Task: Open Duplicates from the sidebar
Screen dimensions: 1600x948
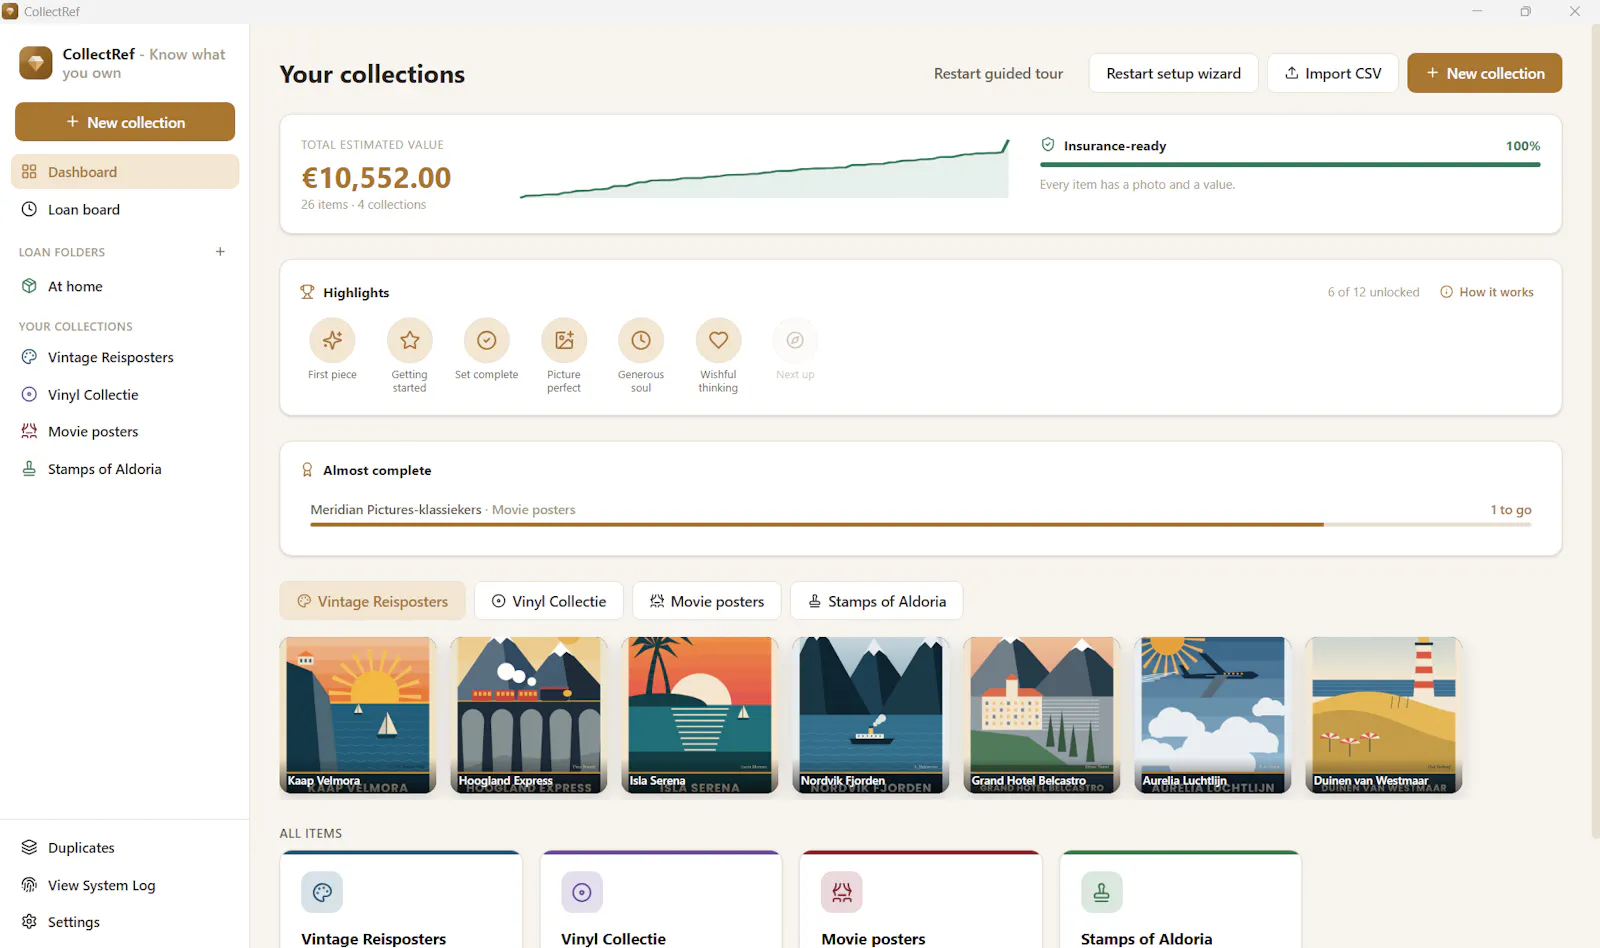Action: click(125, 848)
